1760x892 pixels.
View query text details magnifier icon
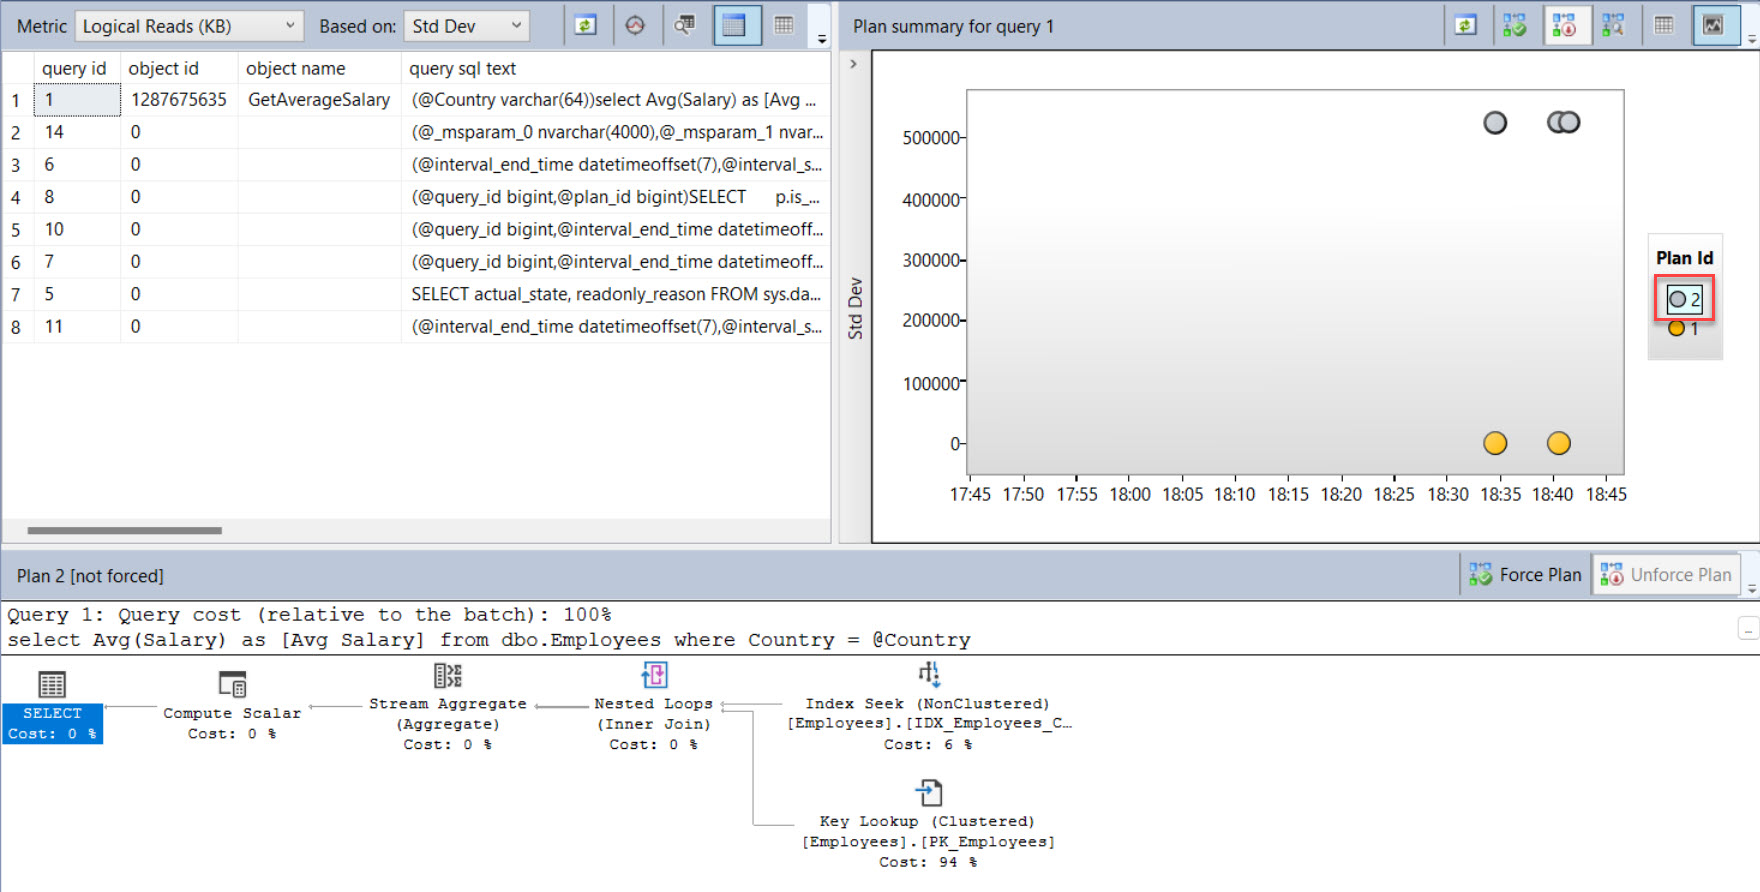684,26
